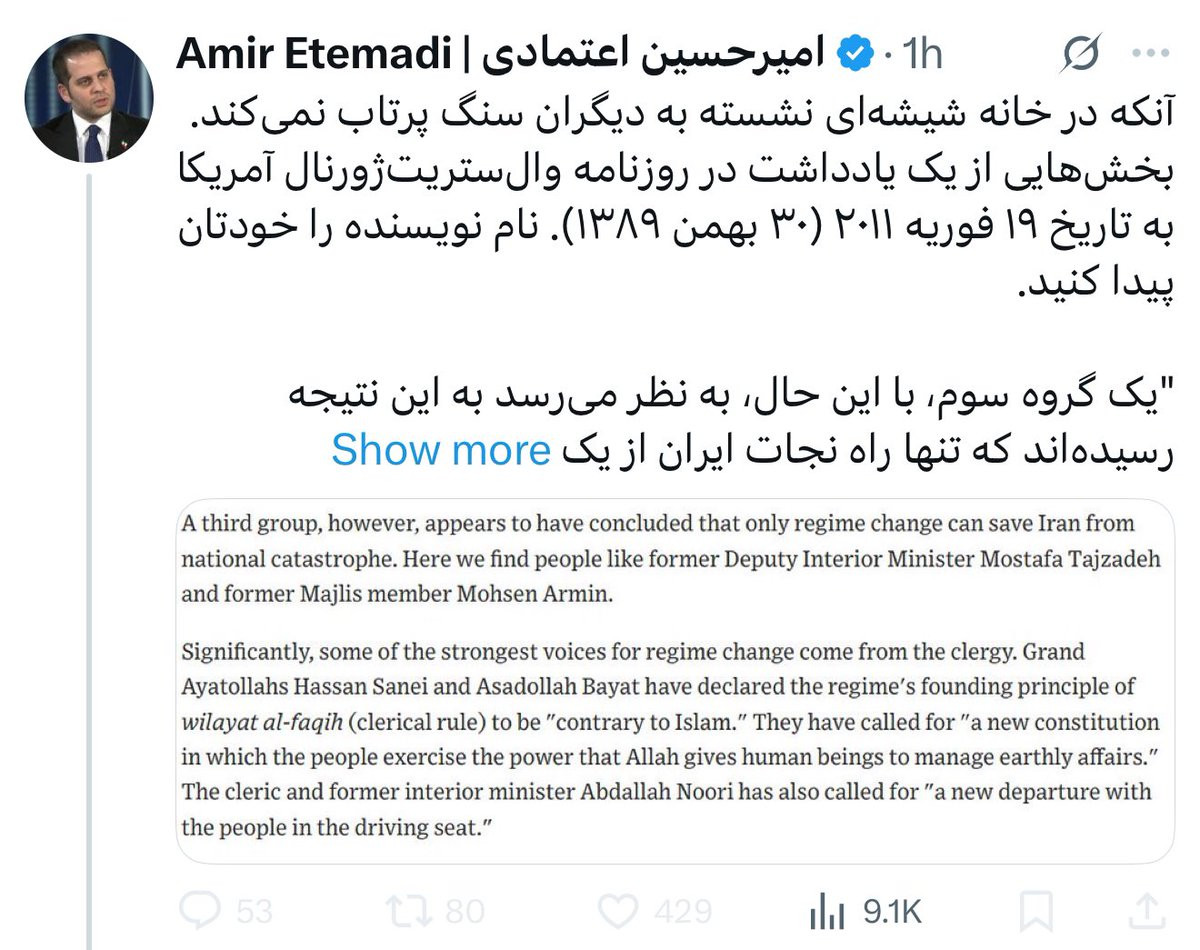The image size is (1200, 950).
Task: Expand tweet with Show more
Action: 441,450
